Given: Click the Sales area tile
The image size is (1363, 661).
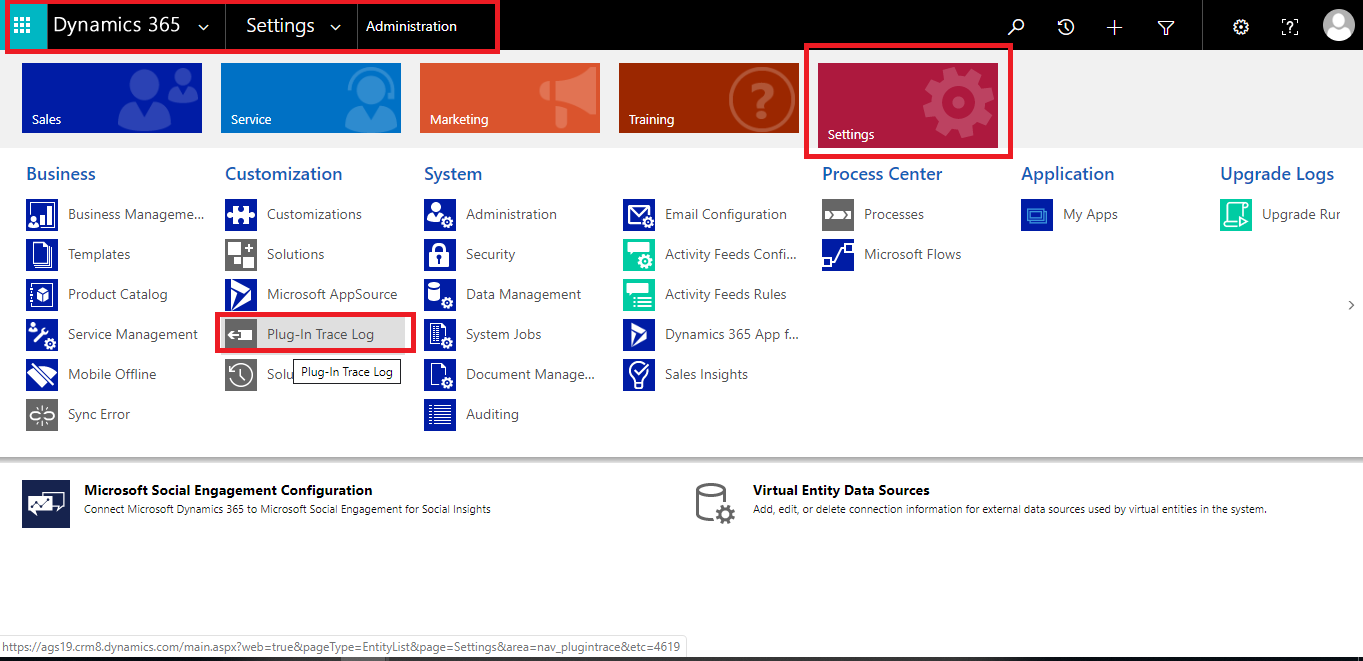Looking at the screenshot, I should click(111, 97).
